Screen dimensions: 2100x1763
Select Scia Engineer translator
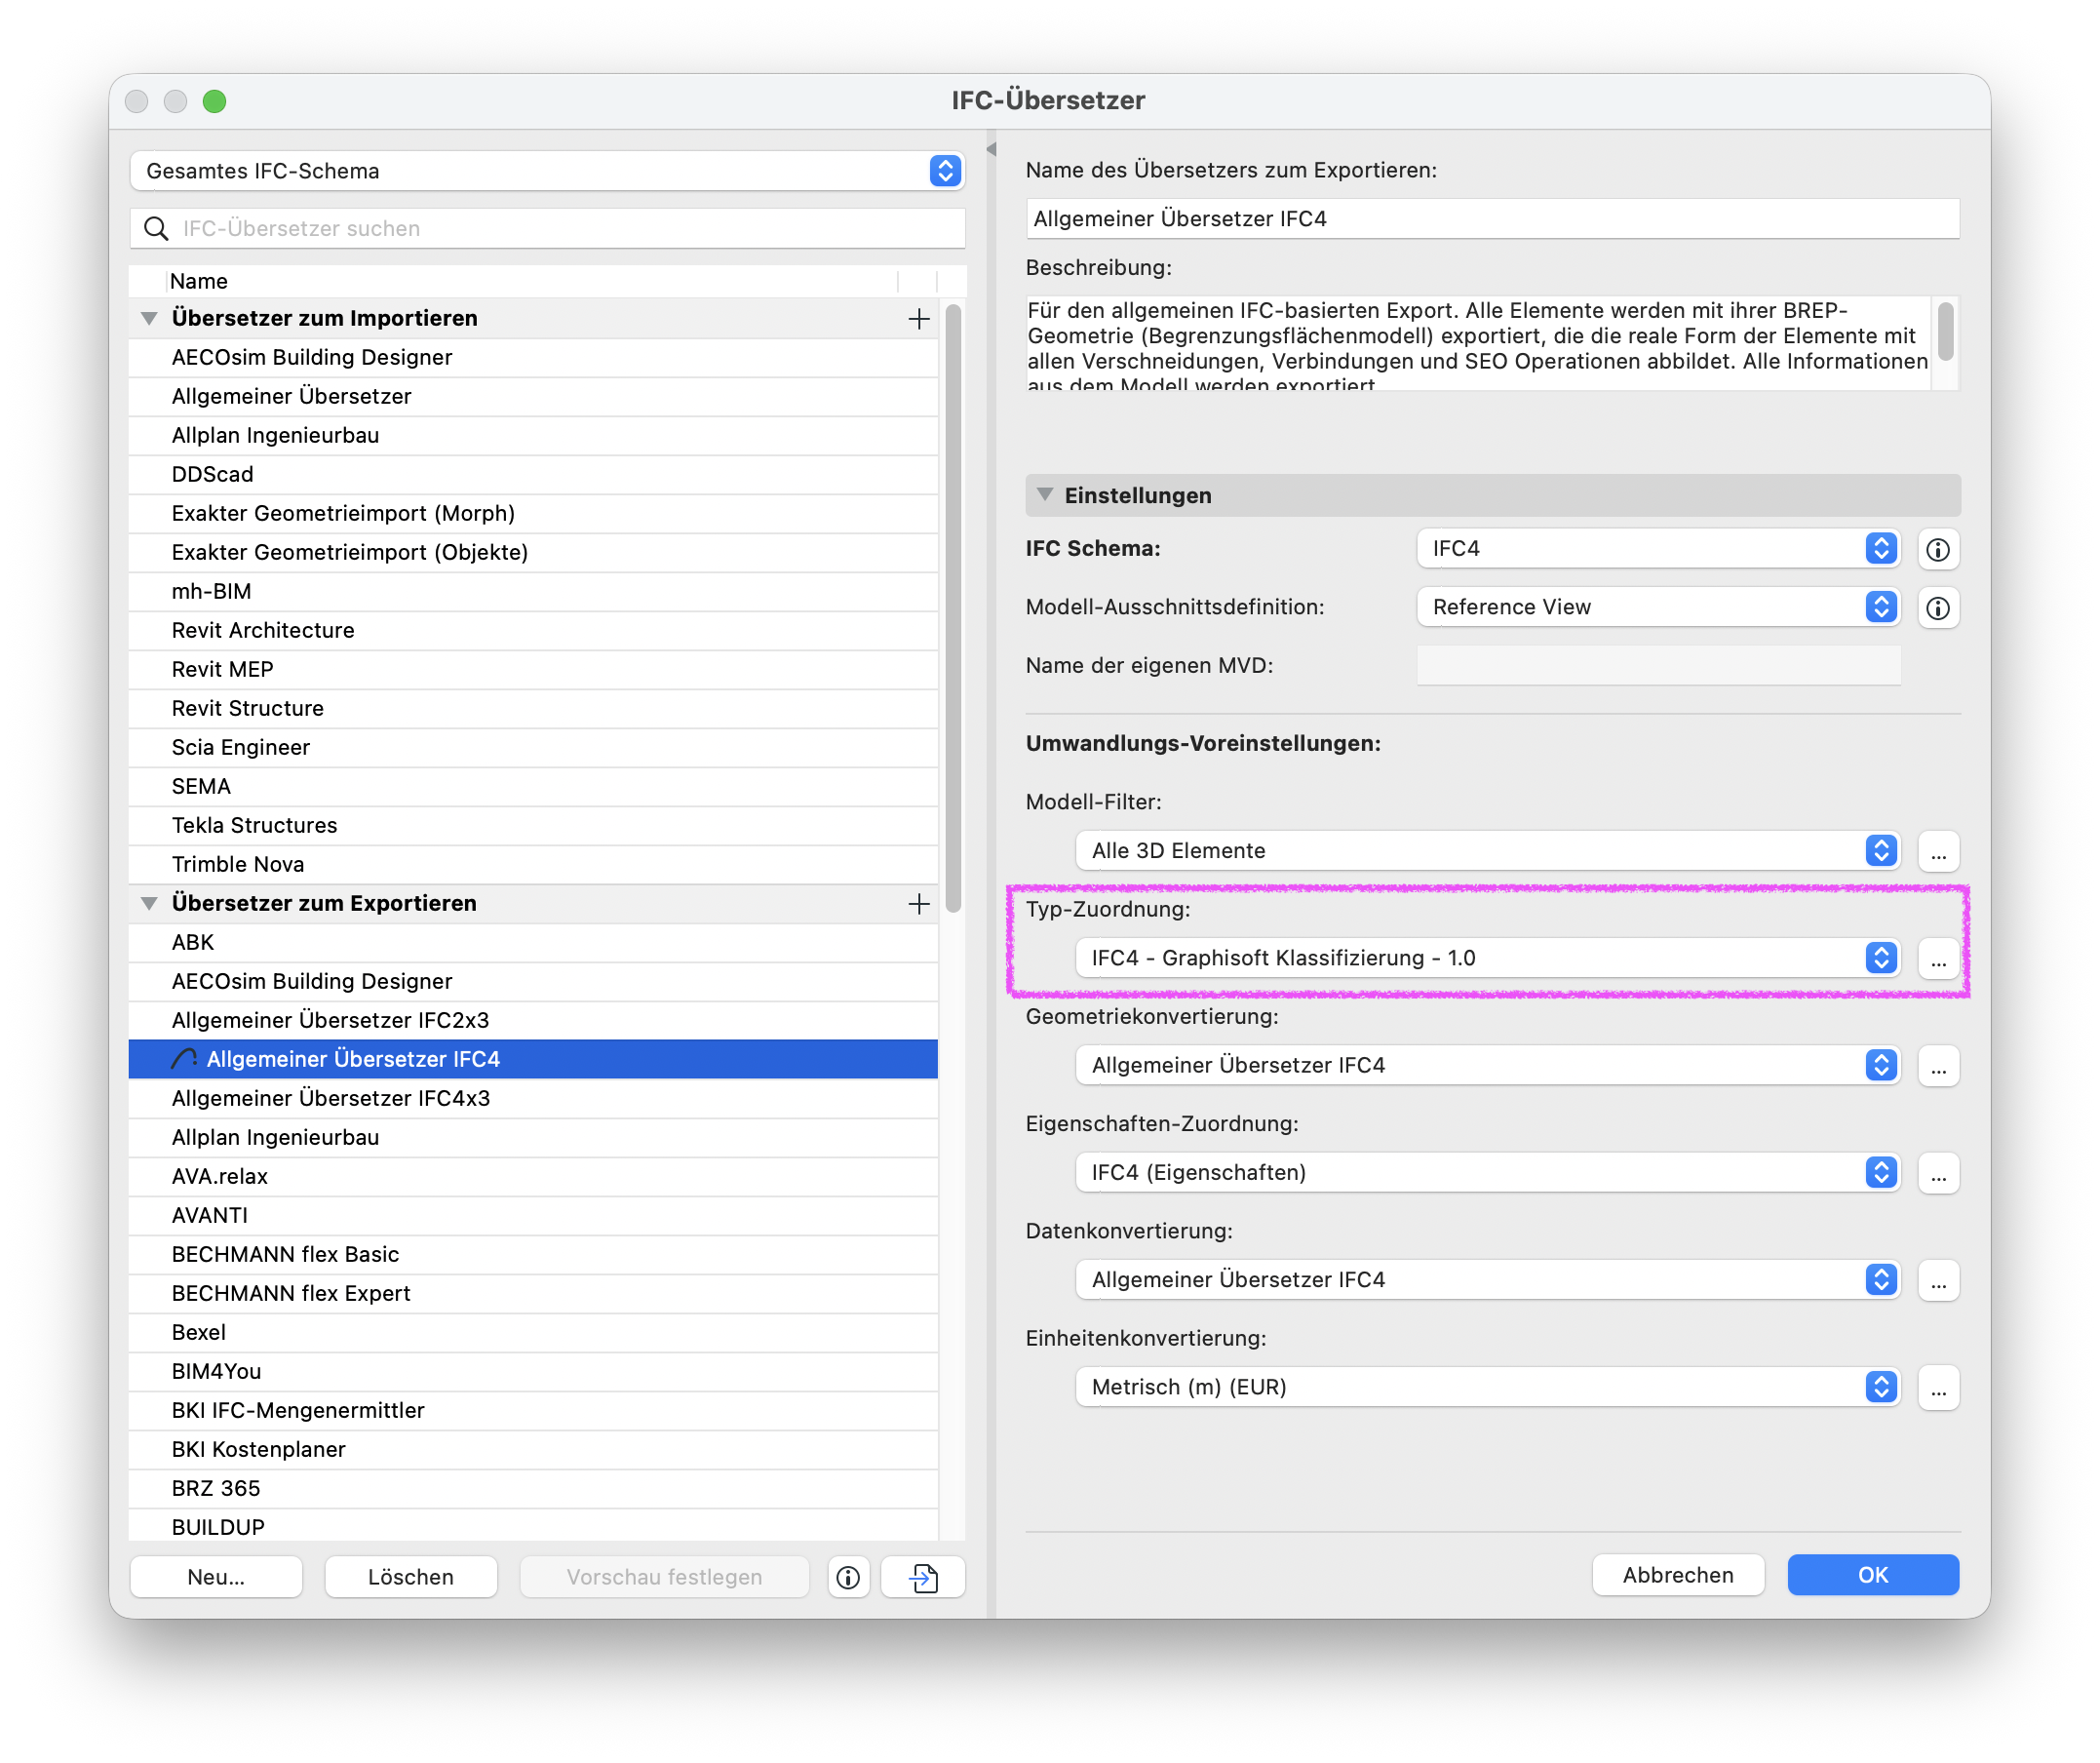(533, 748)
